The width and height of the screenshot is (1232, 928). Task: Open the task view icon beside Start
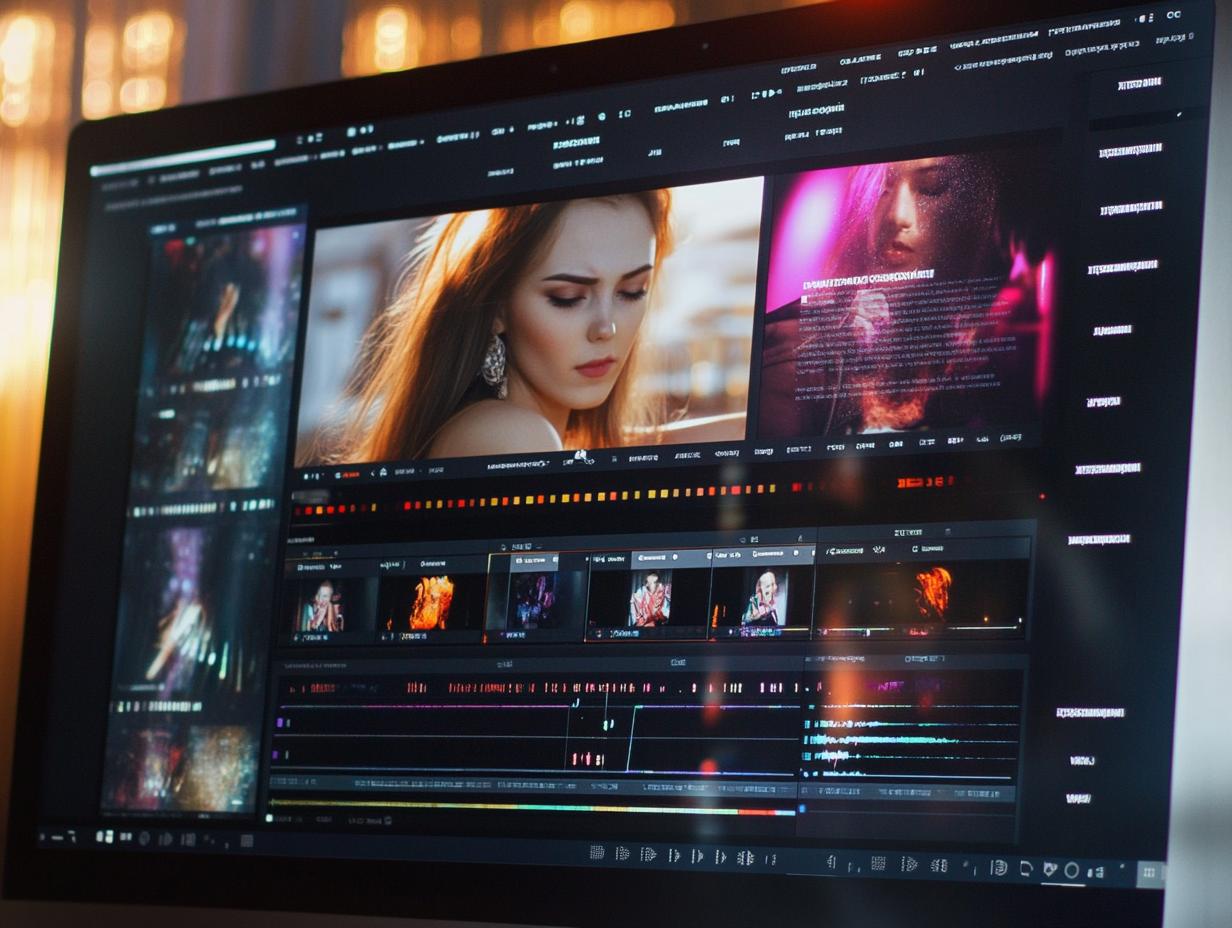(125, 837)
